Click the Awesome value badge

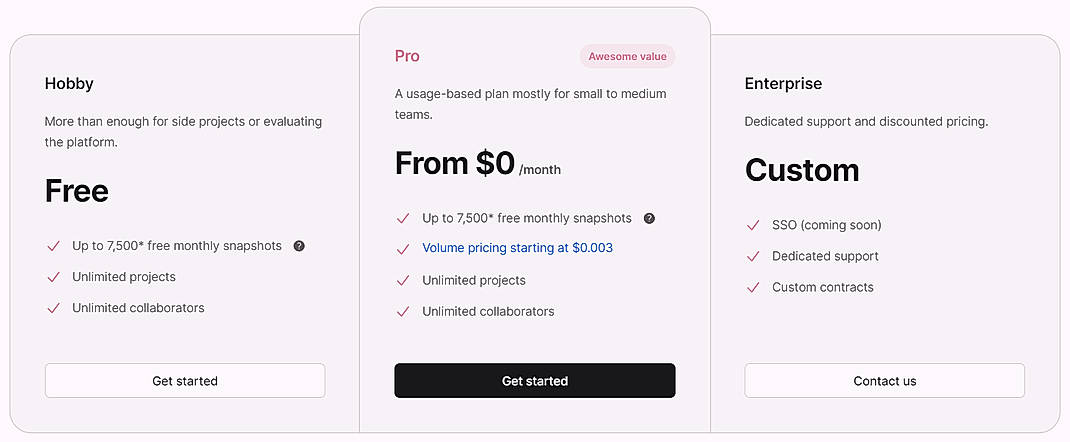coord(627,56)
